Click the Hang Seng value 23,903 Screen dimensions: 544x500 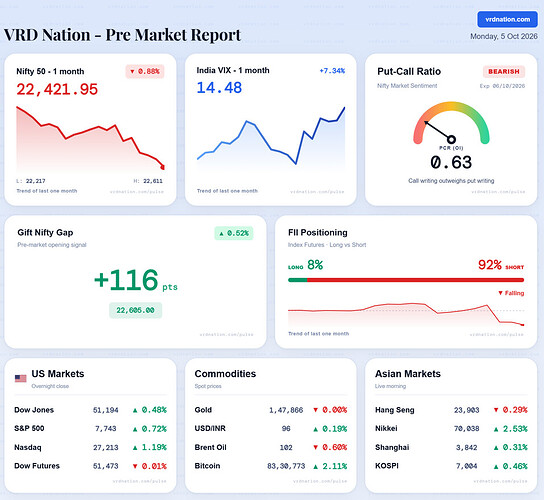[467, 410]
